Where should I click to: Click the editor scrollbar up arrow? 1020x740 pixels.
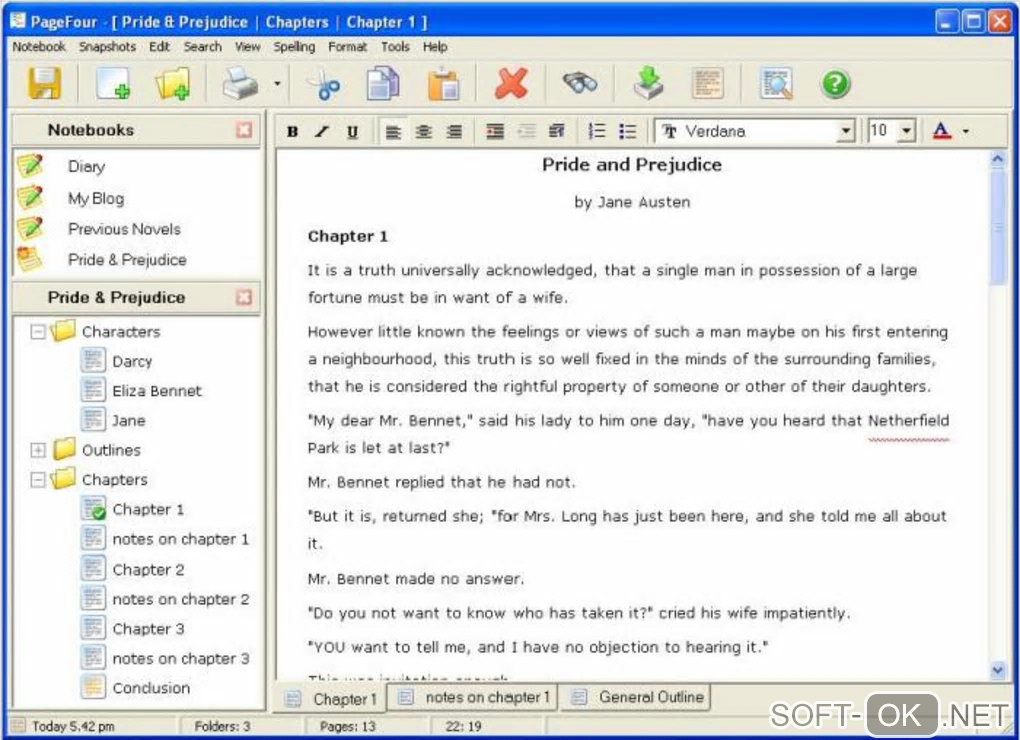[998, 160]
